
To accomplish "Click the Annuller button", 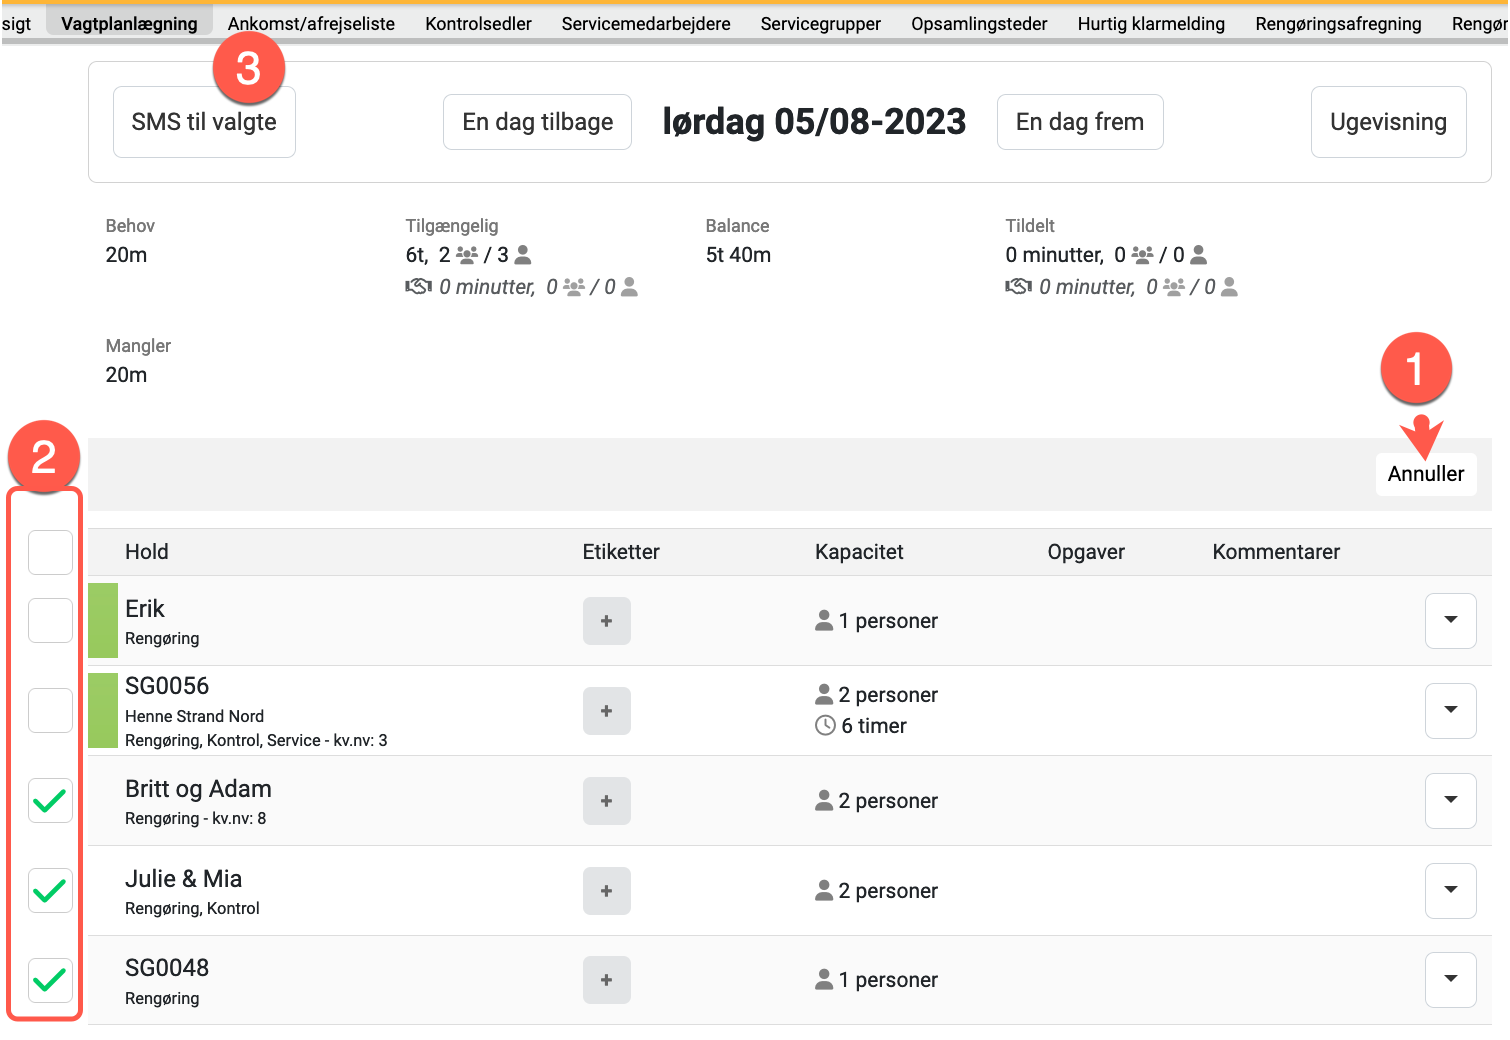I will [1426, 474].
